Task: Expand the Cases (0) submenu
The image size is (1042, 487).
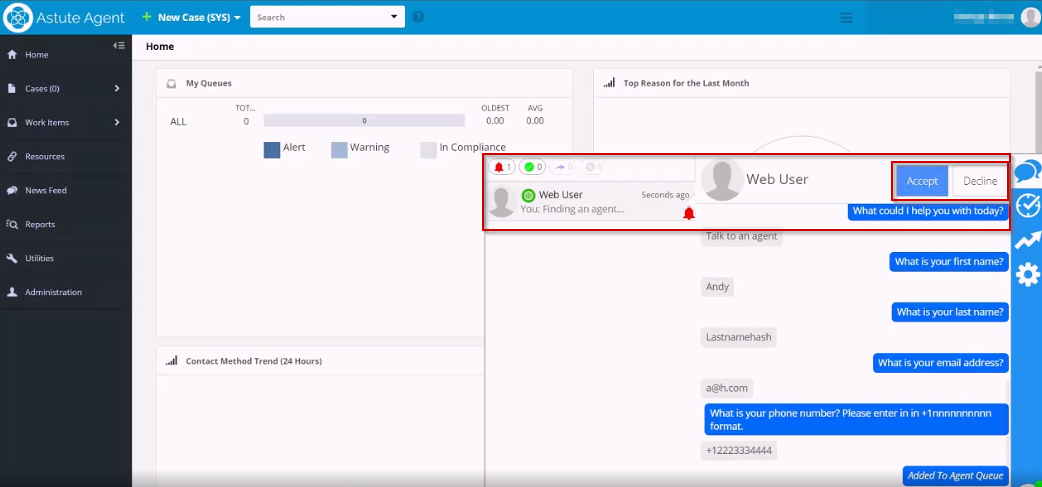Action: click(x=117, y=88)
